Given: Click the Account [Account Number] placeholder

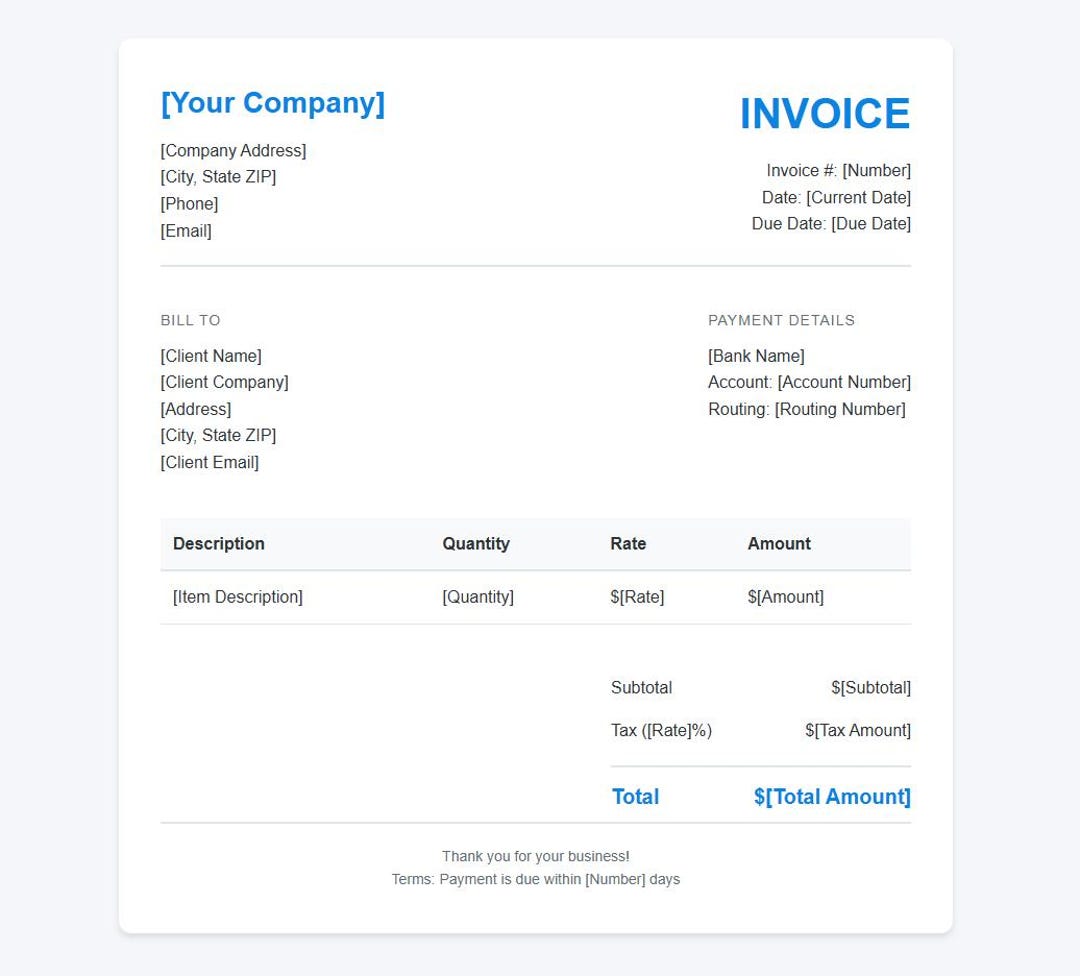Looking at the screenshot, I should [808, 382].
